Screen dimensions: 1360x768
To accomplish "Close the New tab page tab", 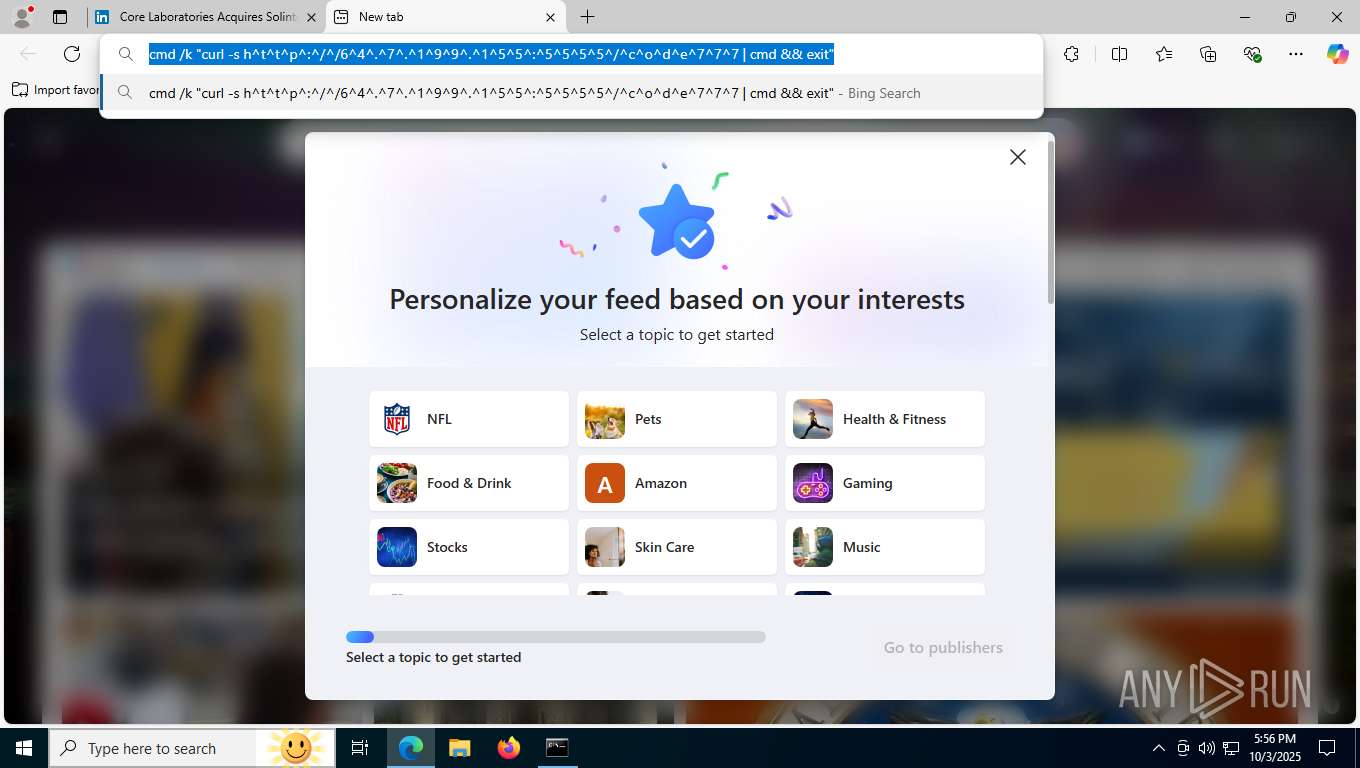I will tap(550, 17).
